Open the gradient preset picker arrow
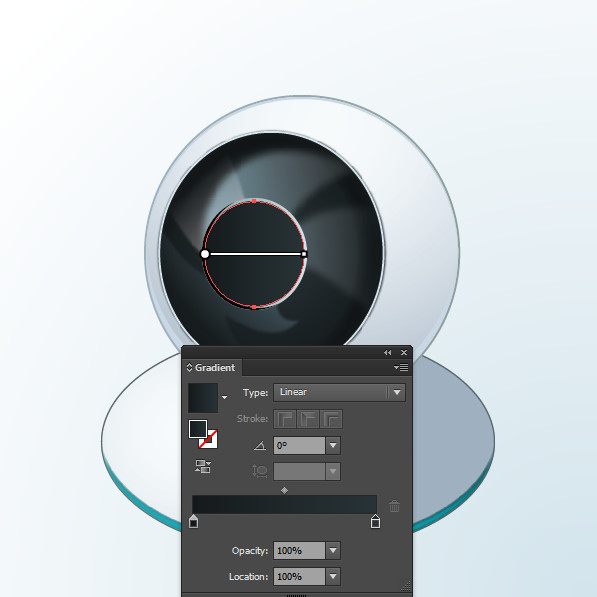597x597 pixels. tap(225, 397)
